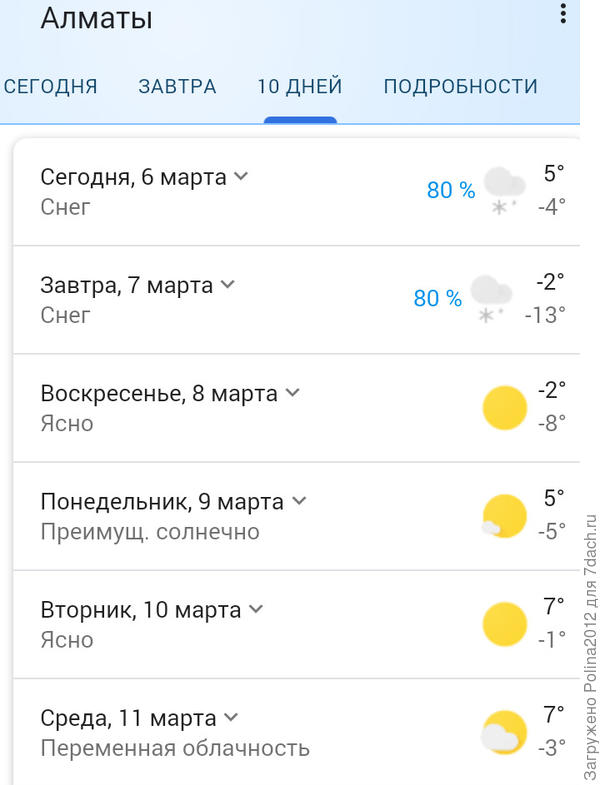This screenshot has height=785, width=600.
Task: Click the snow cloud icon for 7 марта
Action: (491, 298)
